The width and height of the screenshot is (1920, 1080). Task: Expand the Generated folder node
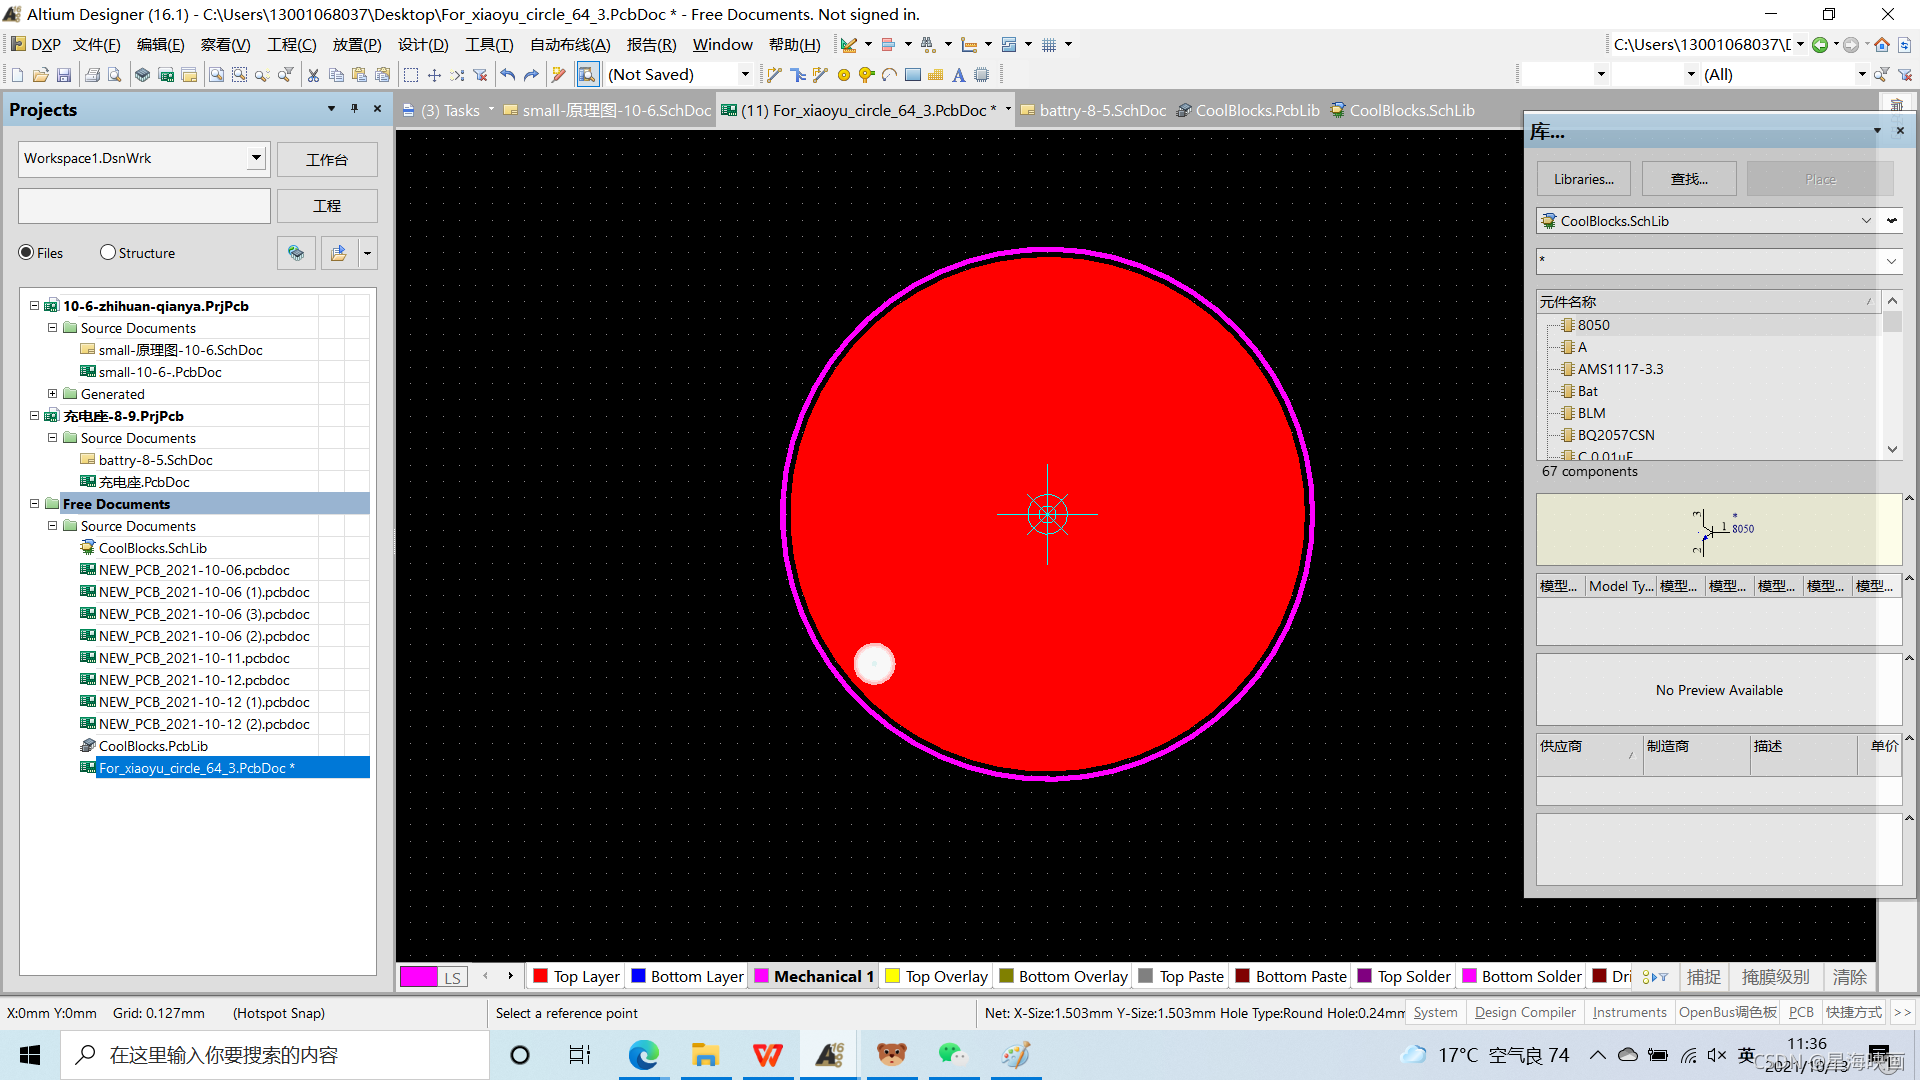pyautogui.click(x=53, y=394)
